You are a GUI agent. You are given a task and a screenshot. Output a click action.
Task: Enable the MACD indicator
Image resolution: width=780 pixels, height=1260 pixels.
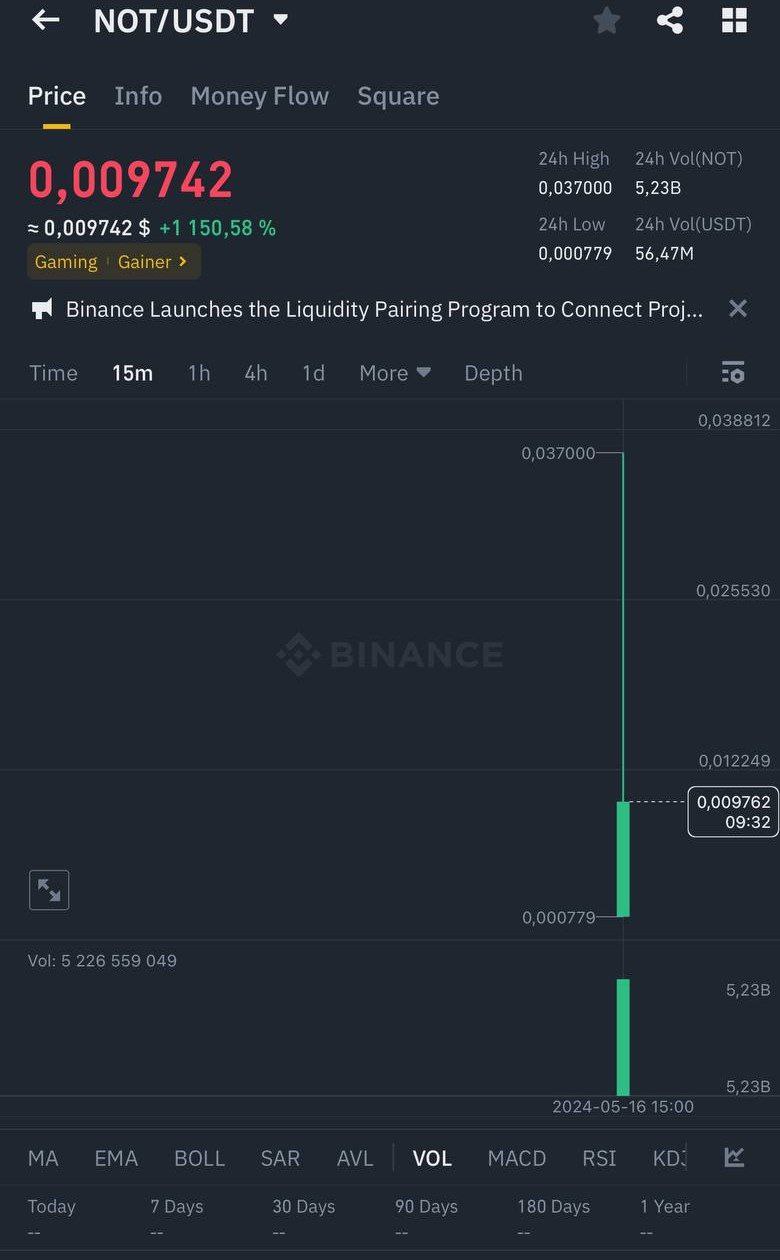pyautogui.click(x=516, y=1158)
